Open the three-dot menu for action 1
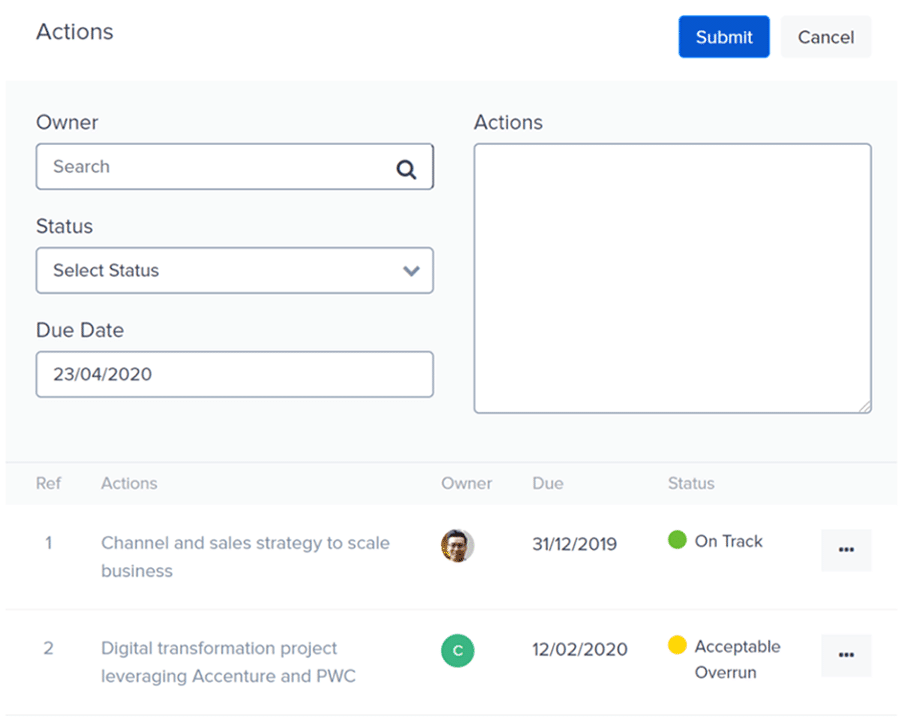Screen dimensions: 900x718 click(x=846, y=550)
